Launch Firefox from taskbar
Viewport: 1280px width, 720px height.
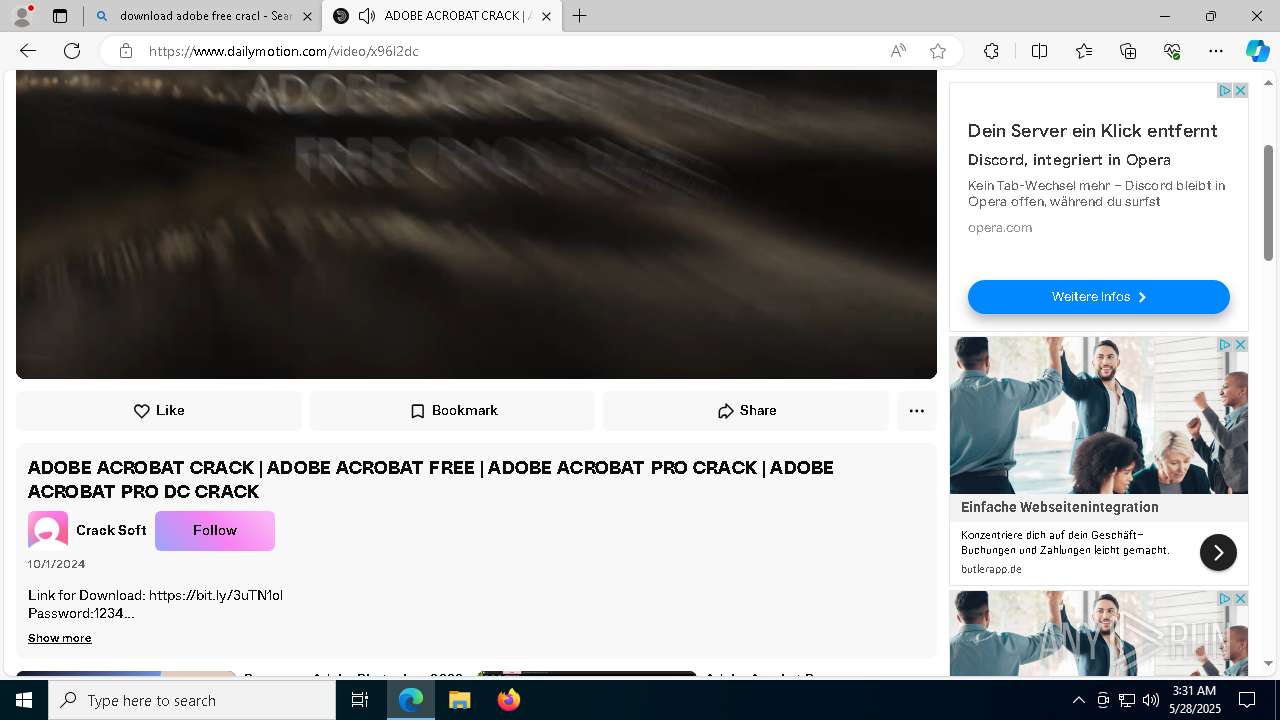point(508,700)
